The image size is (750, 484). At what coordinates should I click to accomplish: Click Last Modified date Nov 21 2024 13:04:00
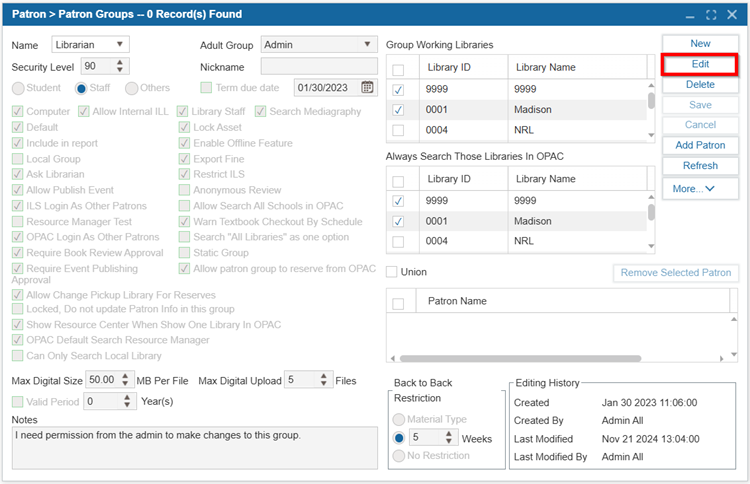point(650,439)
